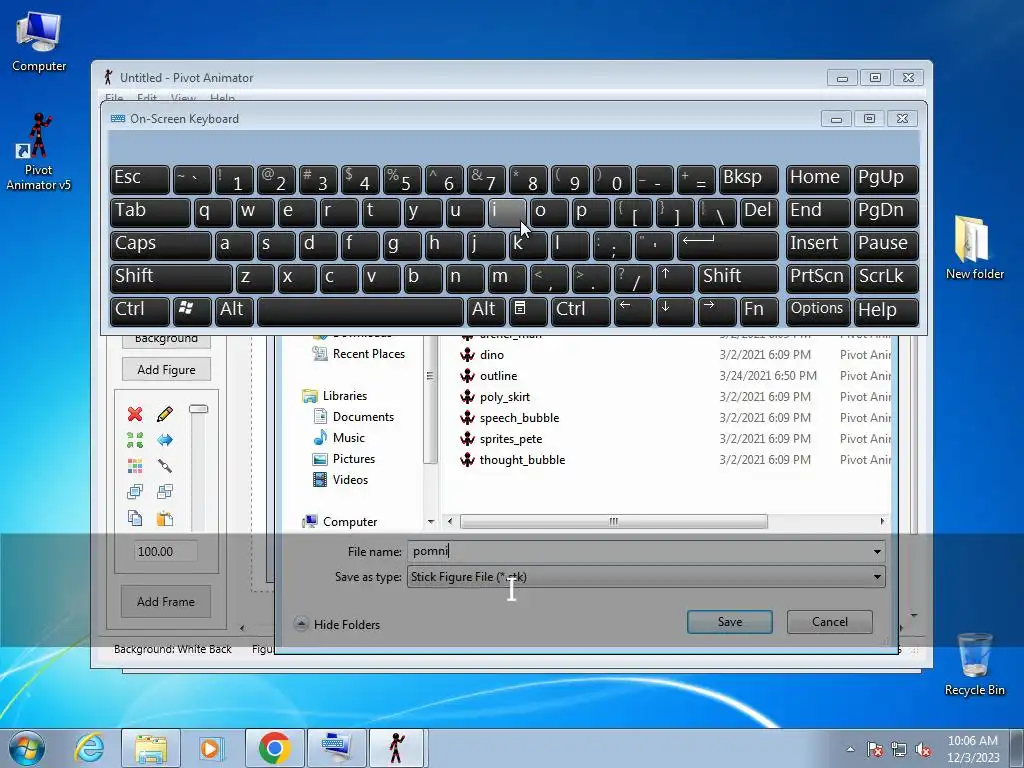Click the Enter key arrow icon

point(728,245)
